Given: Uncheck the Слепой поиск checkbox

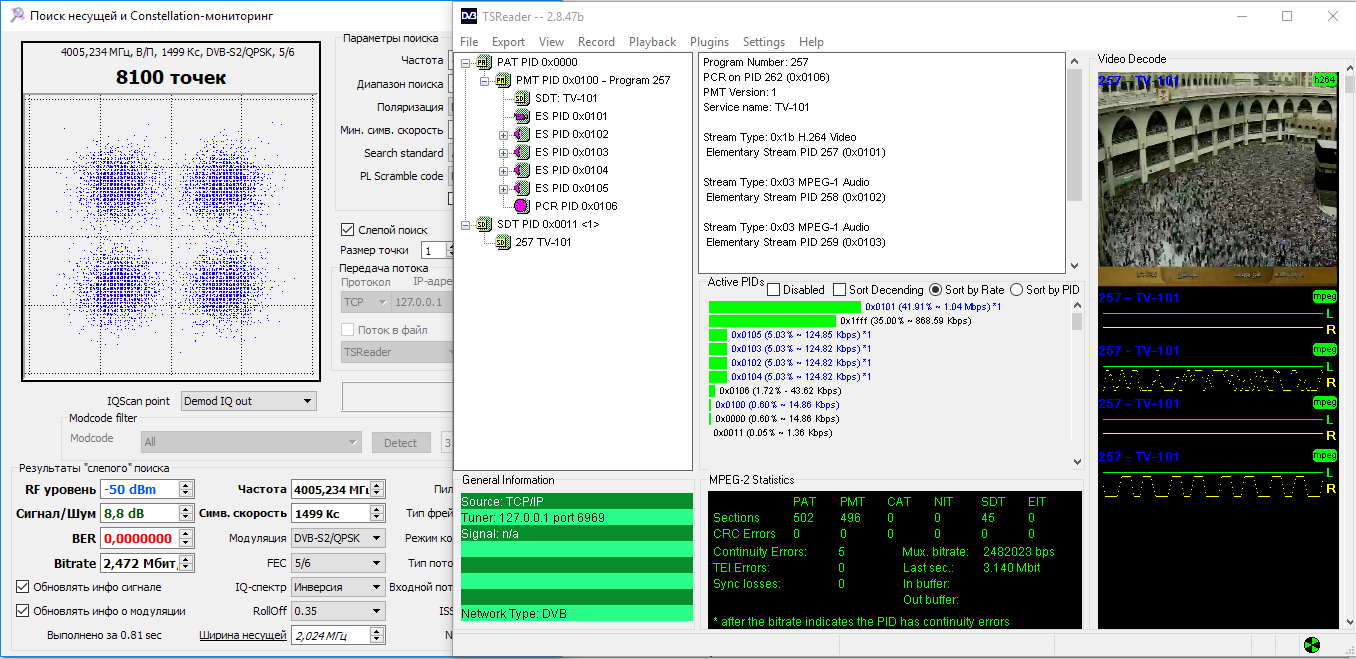Looking at the screenshot, I should [348, 229].
